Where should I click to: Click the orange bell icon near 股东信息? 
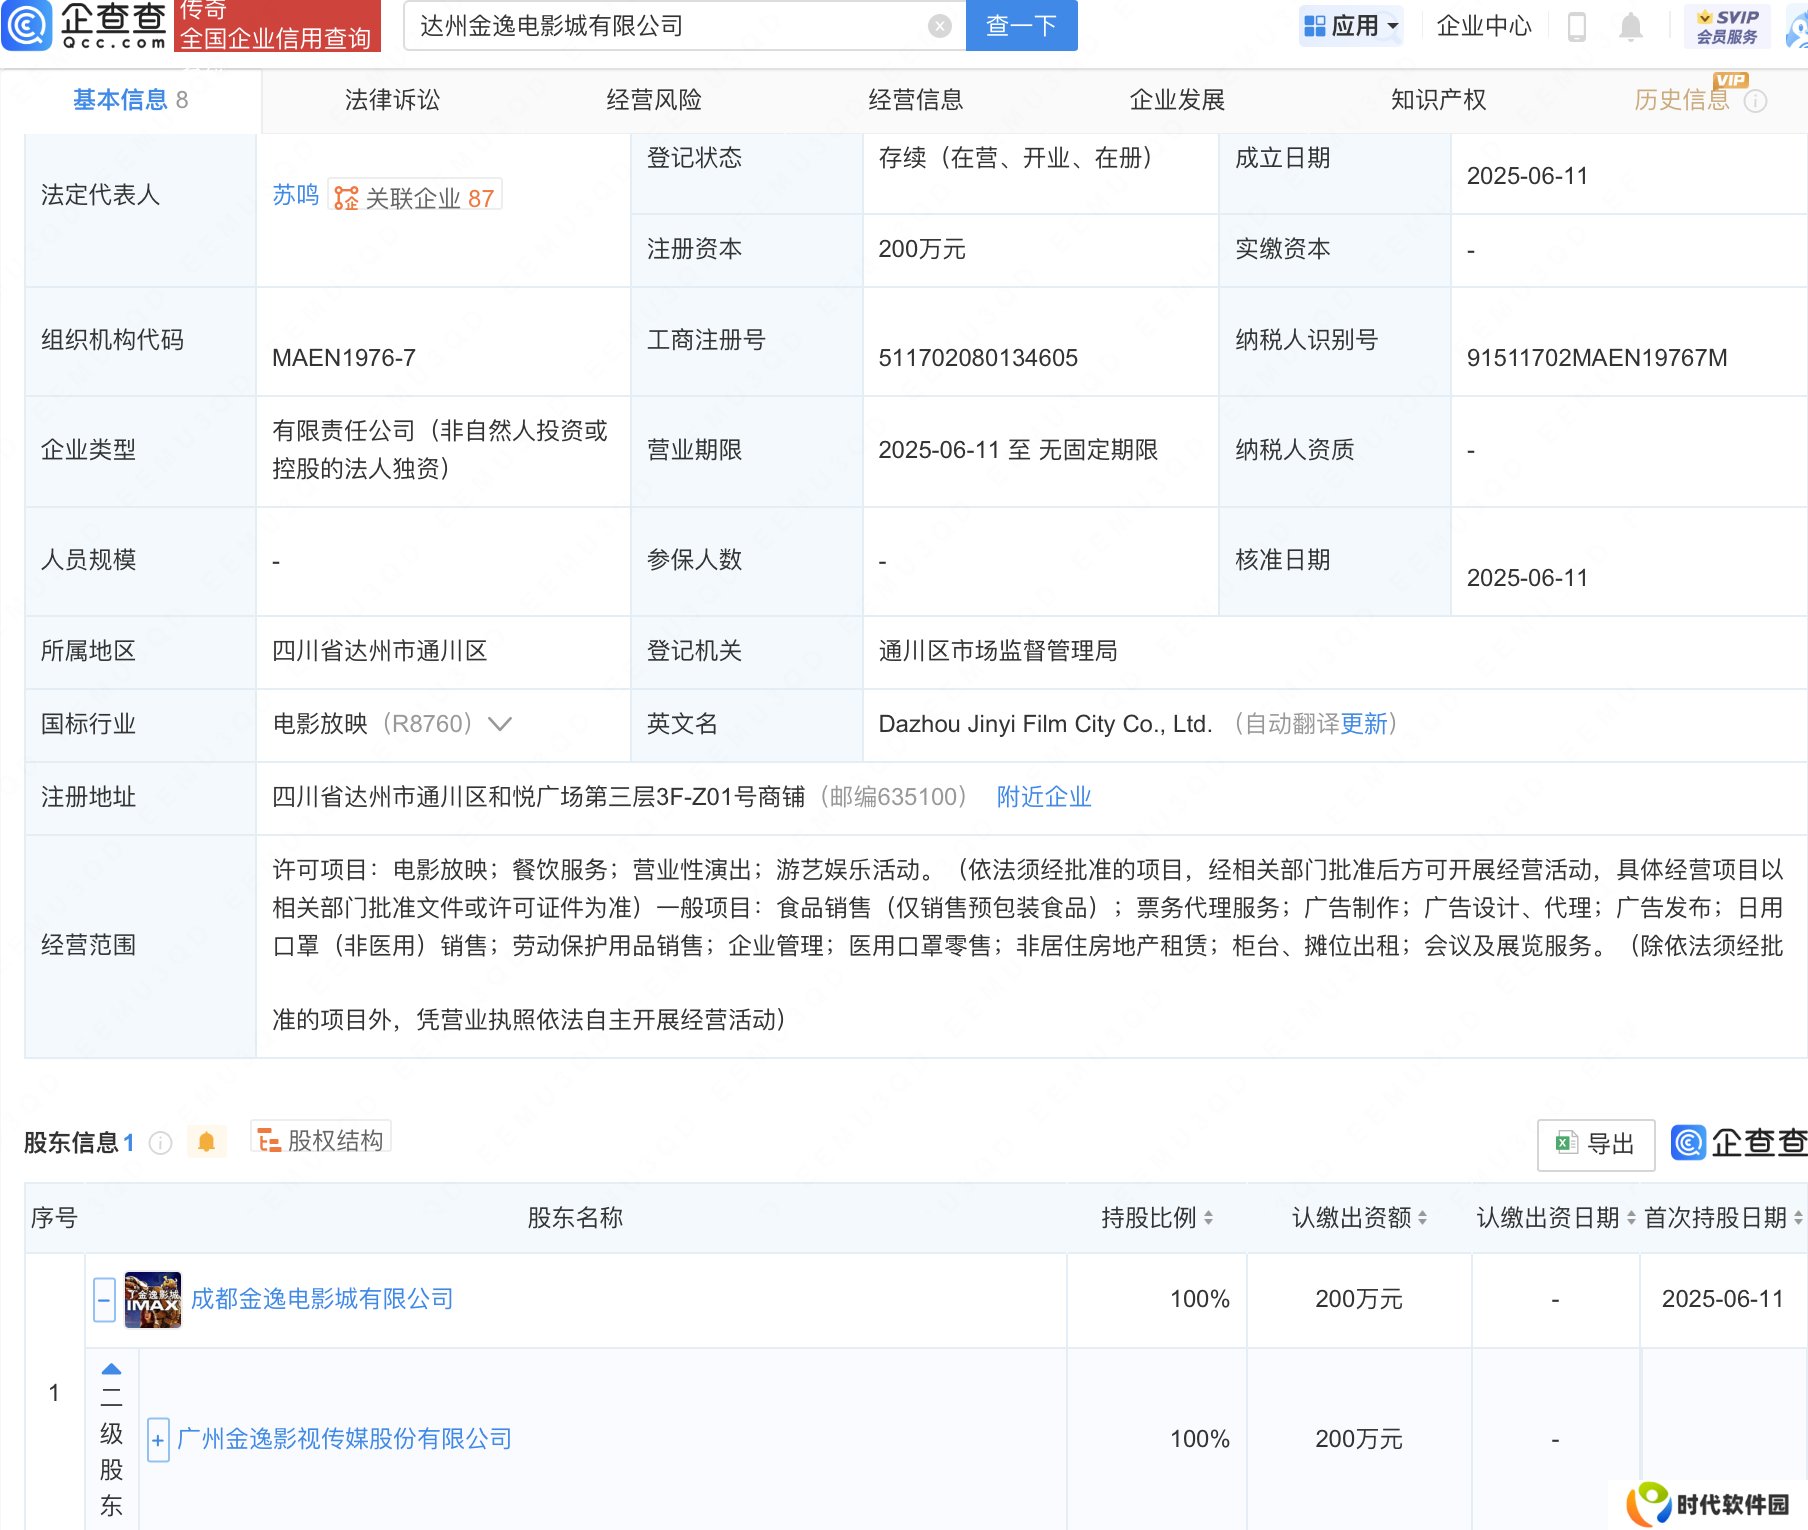point(206,1142)
